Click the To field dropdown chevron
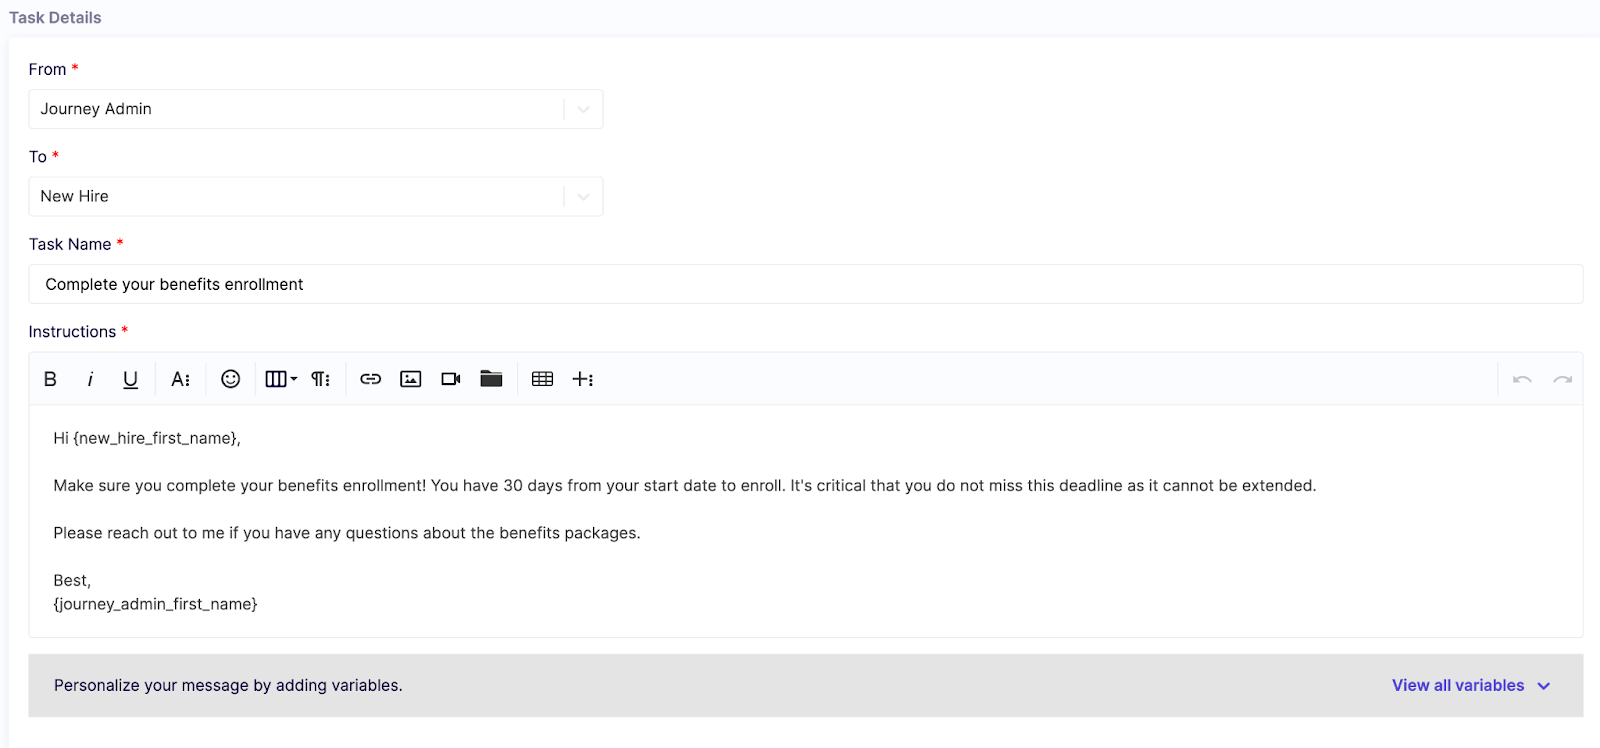 [583, 196]
